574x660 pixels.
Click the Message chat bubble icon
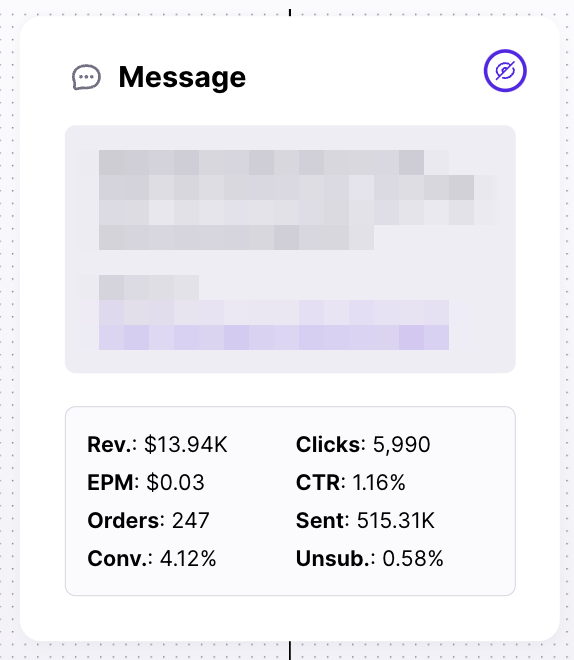pos(86,77)
